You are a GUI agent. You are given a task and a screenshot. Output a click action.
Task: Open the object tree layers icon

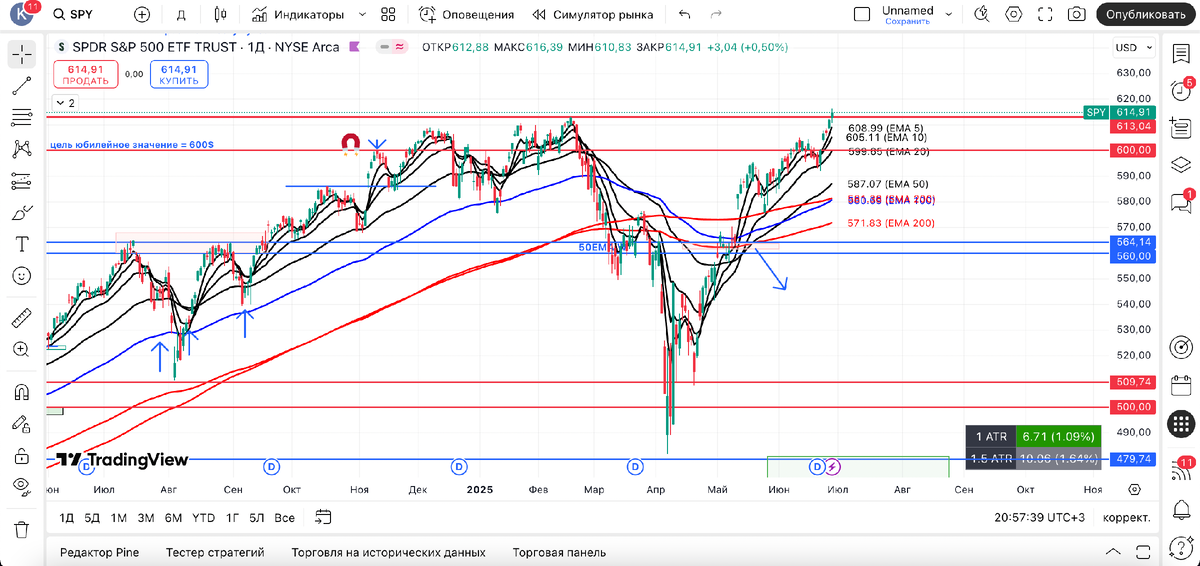(x=1181, y=164)
